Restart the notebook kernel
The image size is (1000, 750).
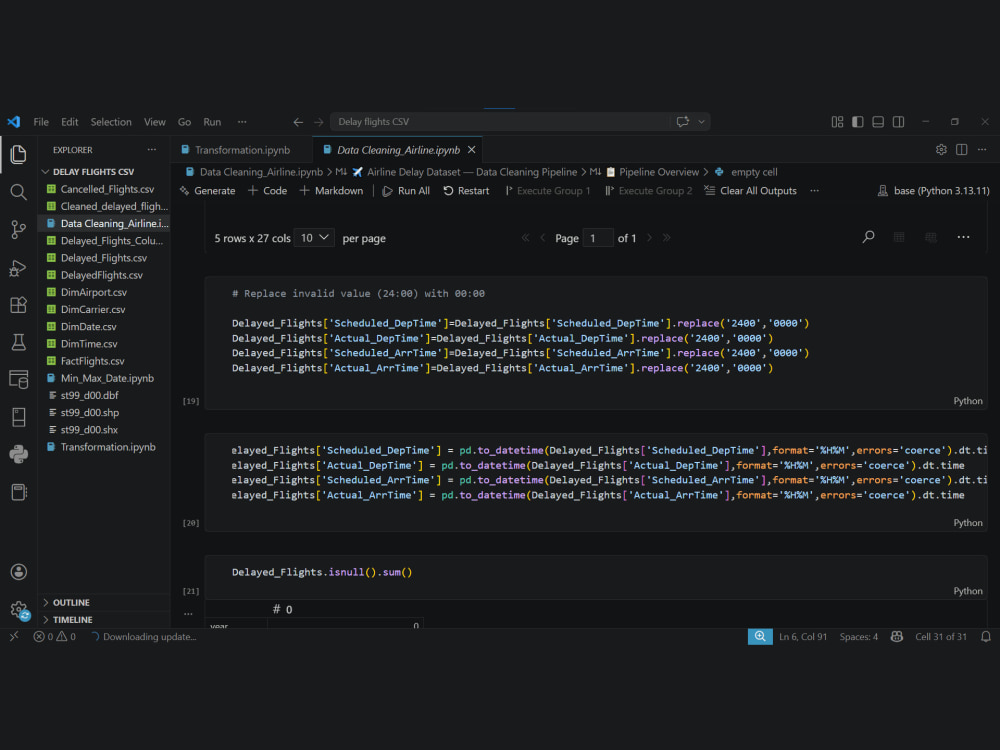coord(466,191)
